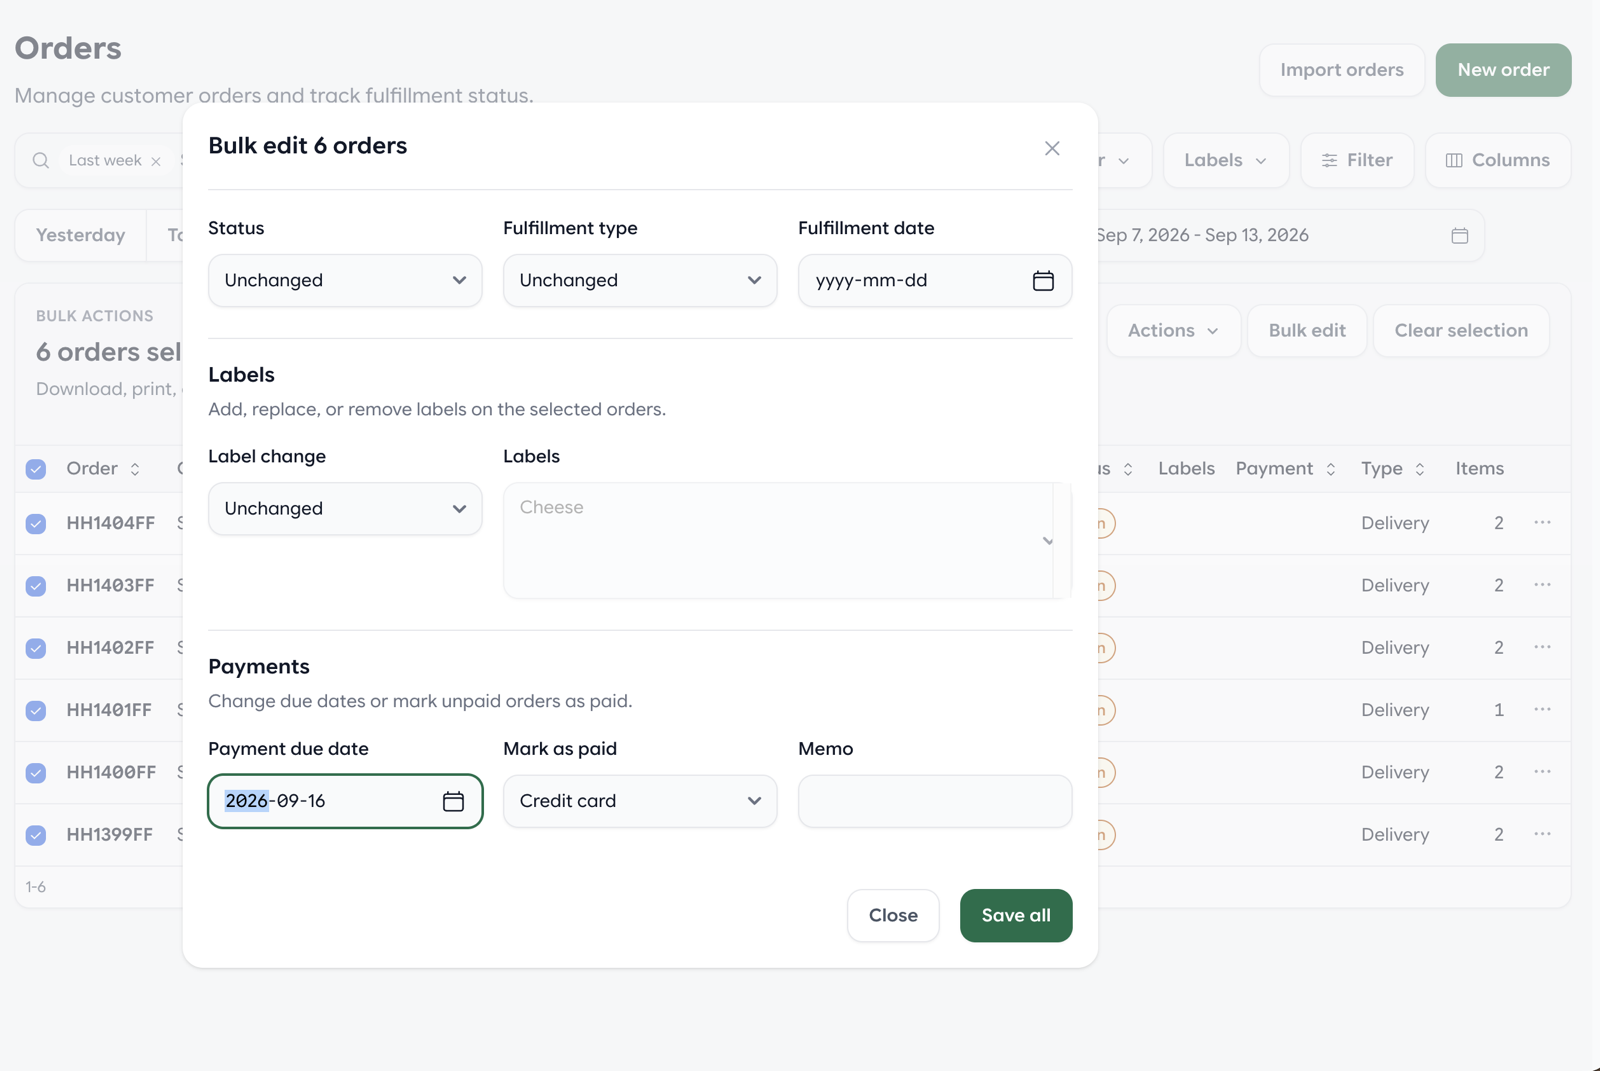Viewport: 1600px width, 1071px height.
Task: Open row menu for order HH1401FF
Action: click(x=1543, y=710)
